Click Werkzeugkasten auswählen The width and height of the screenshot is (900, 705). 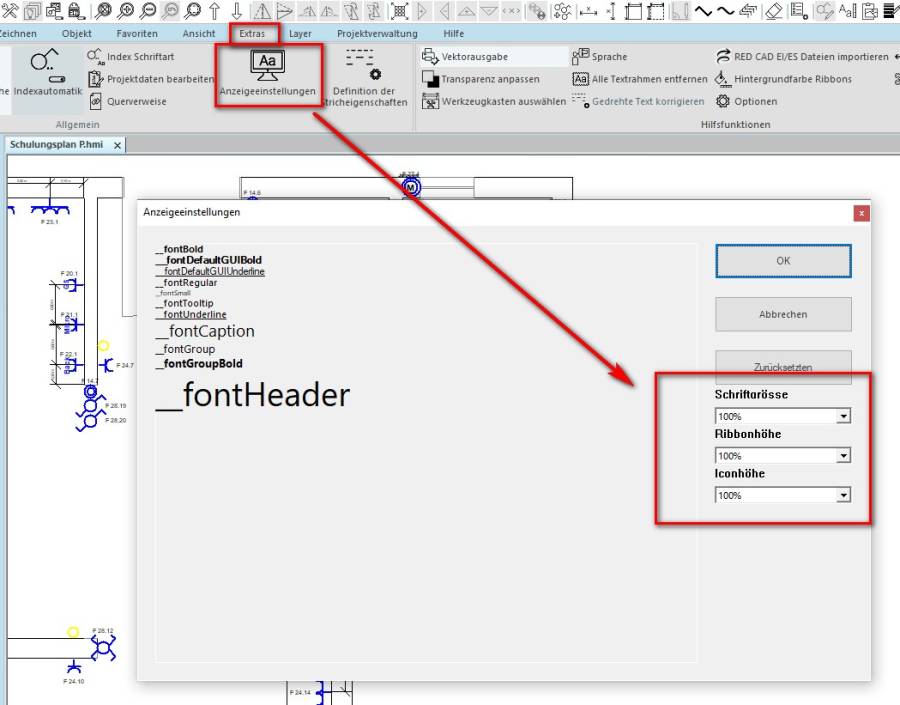coord(430,101)
